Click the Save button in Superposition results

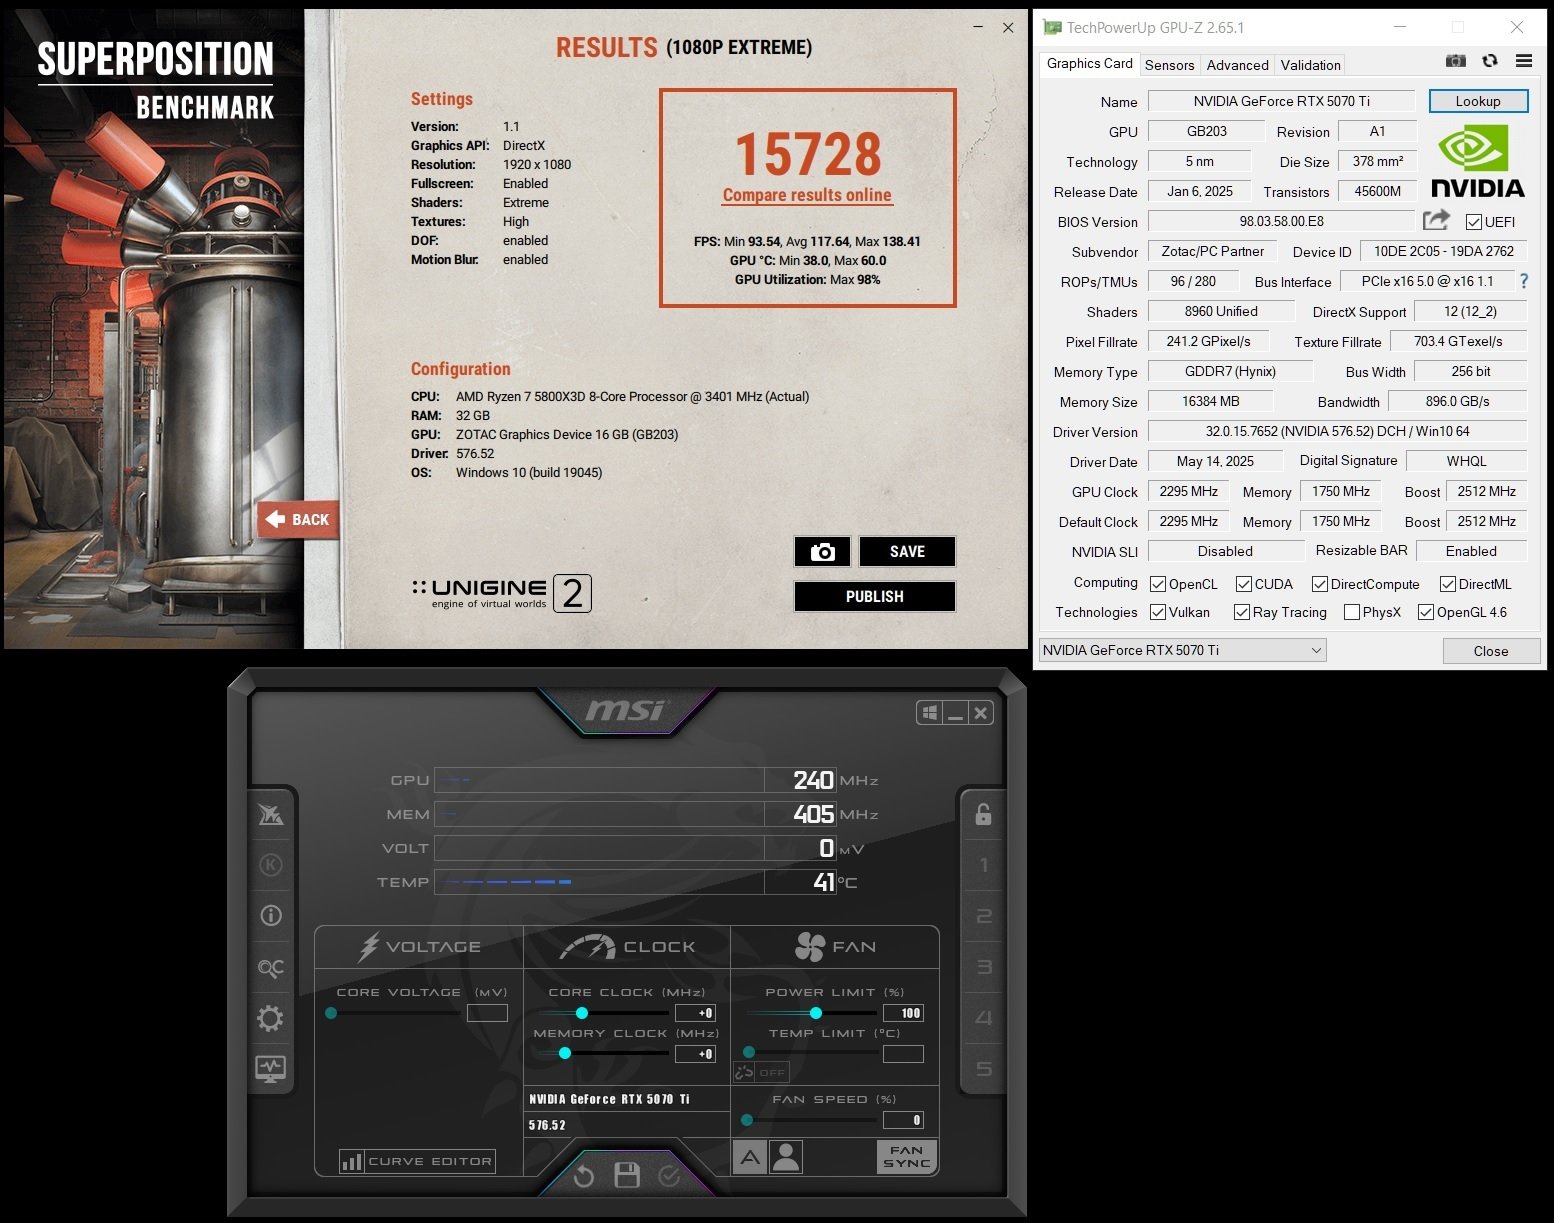[907, 552]
